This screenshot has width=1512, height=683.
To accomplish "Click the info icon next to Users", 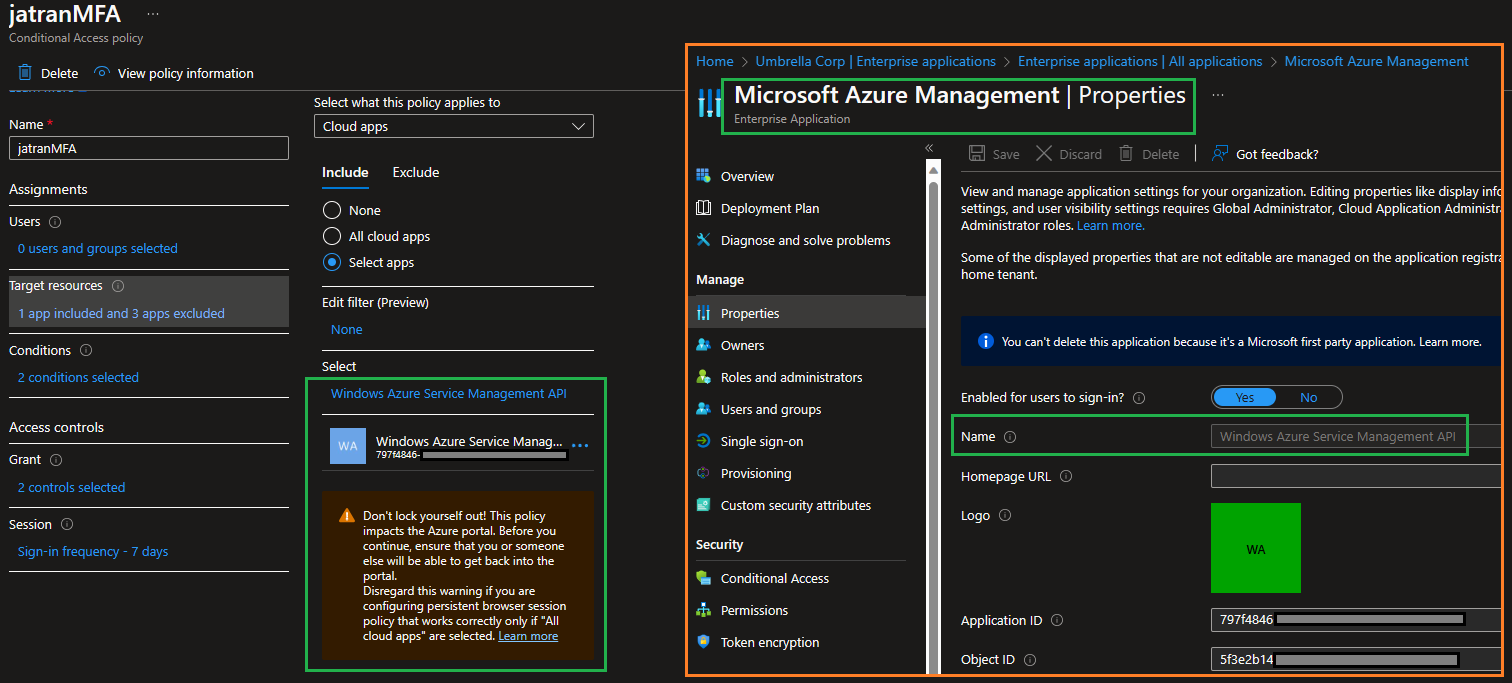I will (55, 222).
